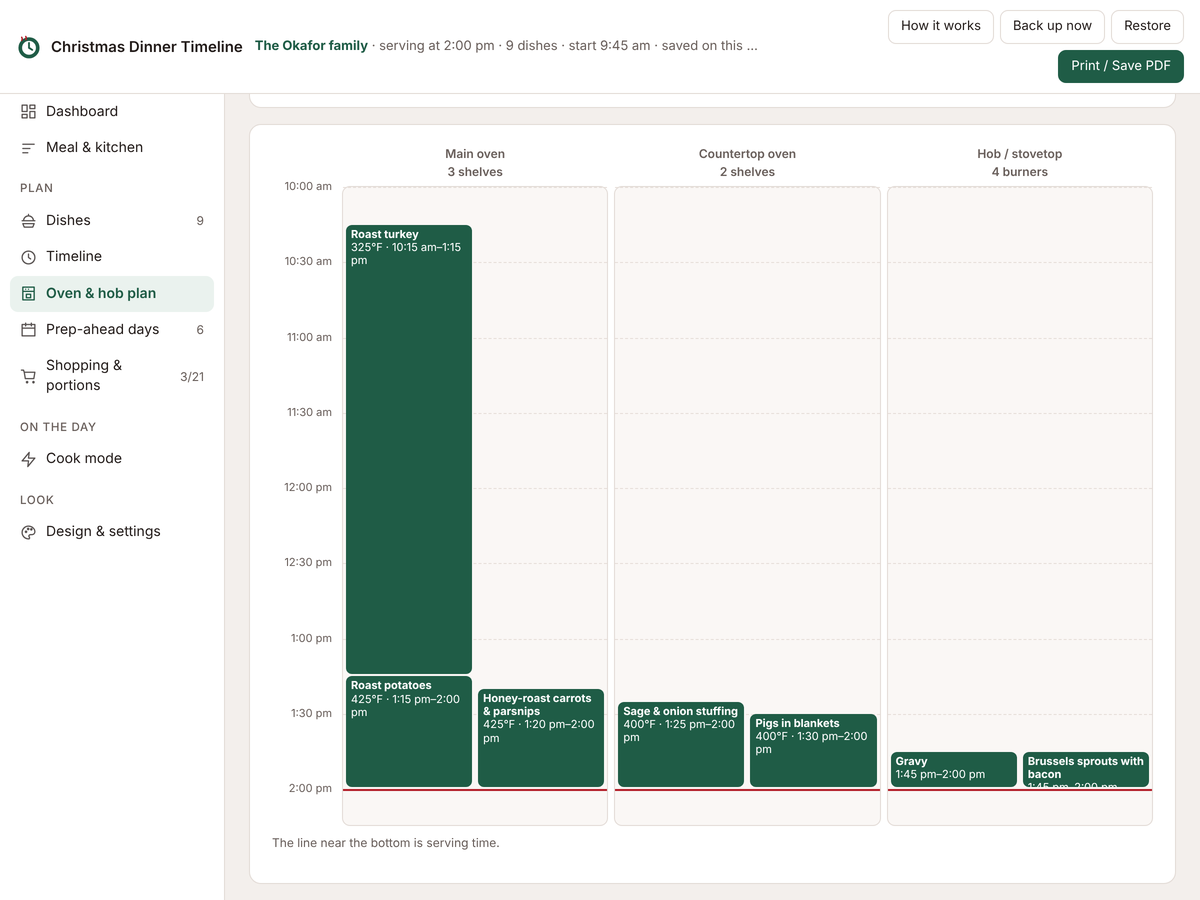Click the Hob / stovetop column header
Screen dimensions: 1200x900
pyautogui.click(x=1020, y=163)
